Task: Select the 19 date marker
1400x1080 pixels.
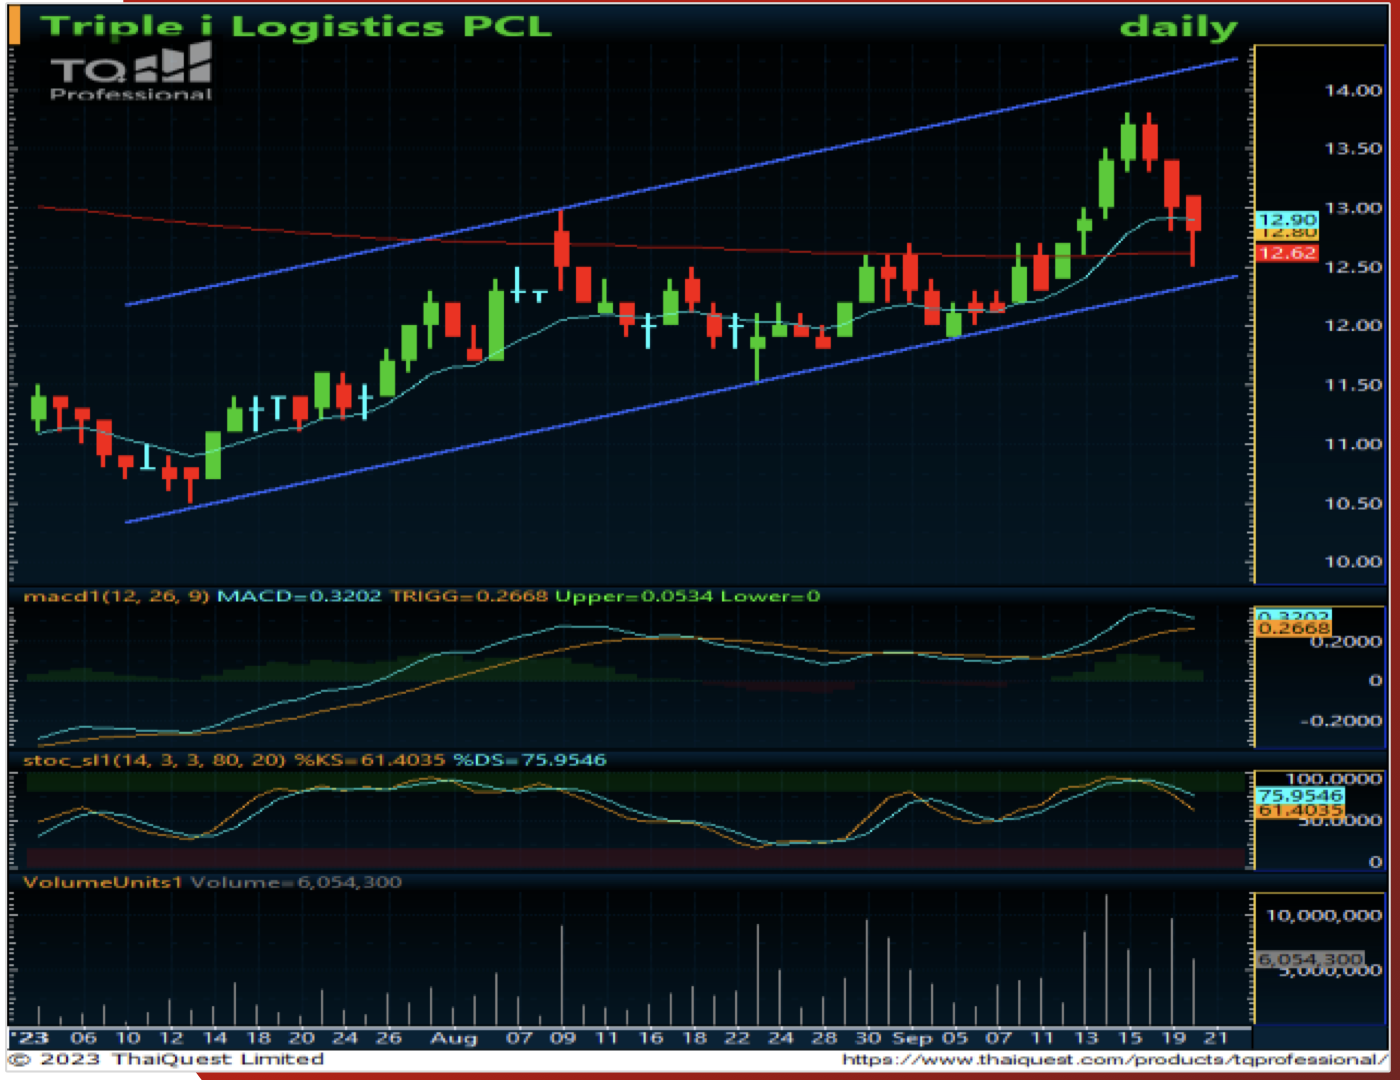Action: pyautogui.click(x=1174, y=1038)
